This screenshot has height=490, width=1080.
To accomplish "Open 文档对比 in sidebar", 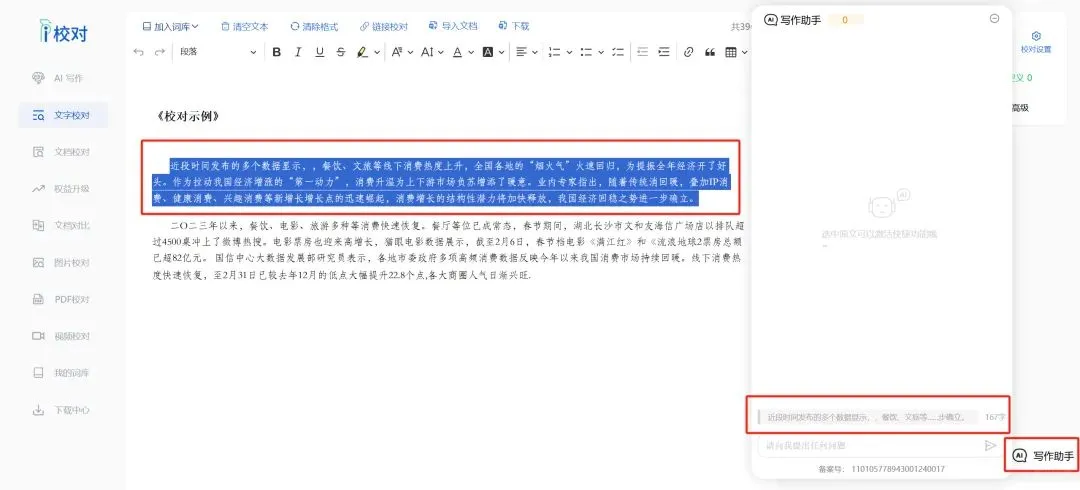I will point(62,225).
